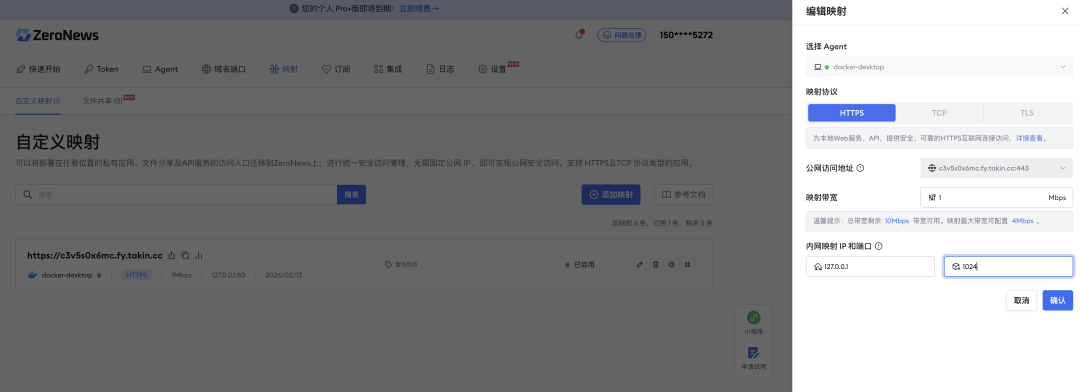Open the Agent menu item
This screenshot has width=1080, height=392.
click(160, 69)
